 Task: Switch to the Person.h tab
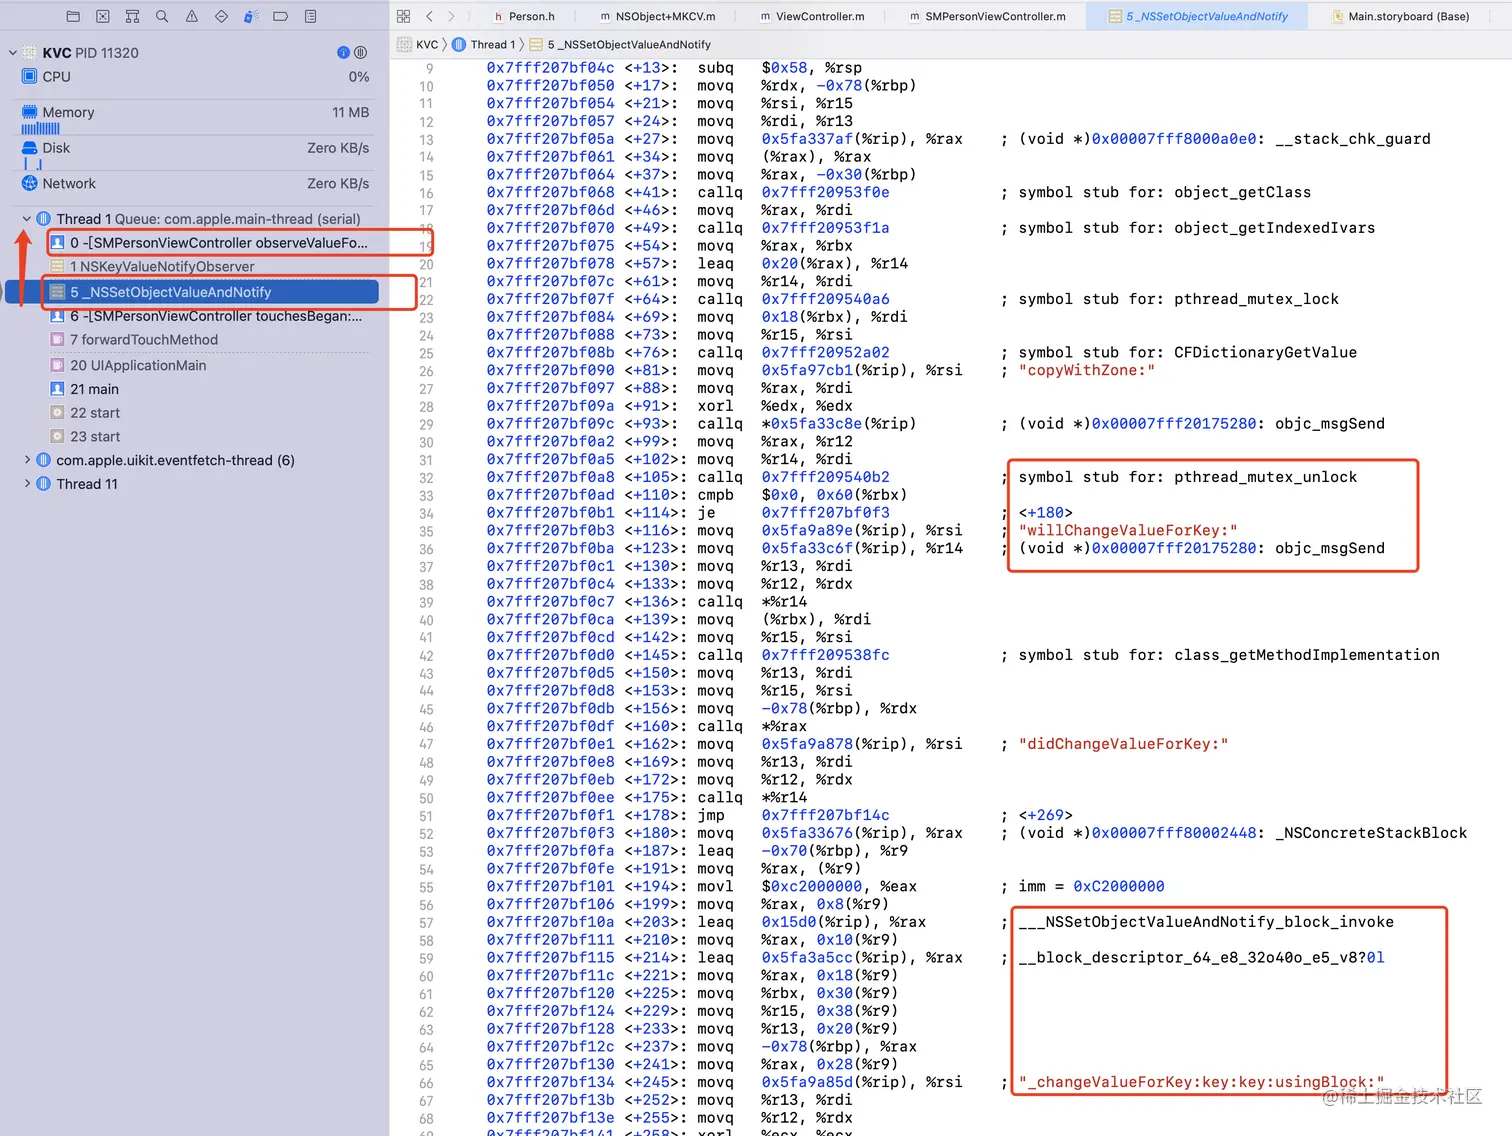coord(524,16)
